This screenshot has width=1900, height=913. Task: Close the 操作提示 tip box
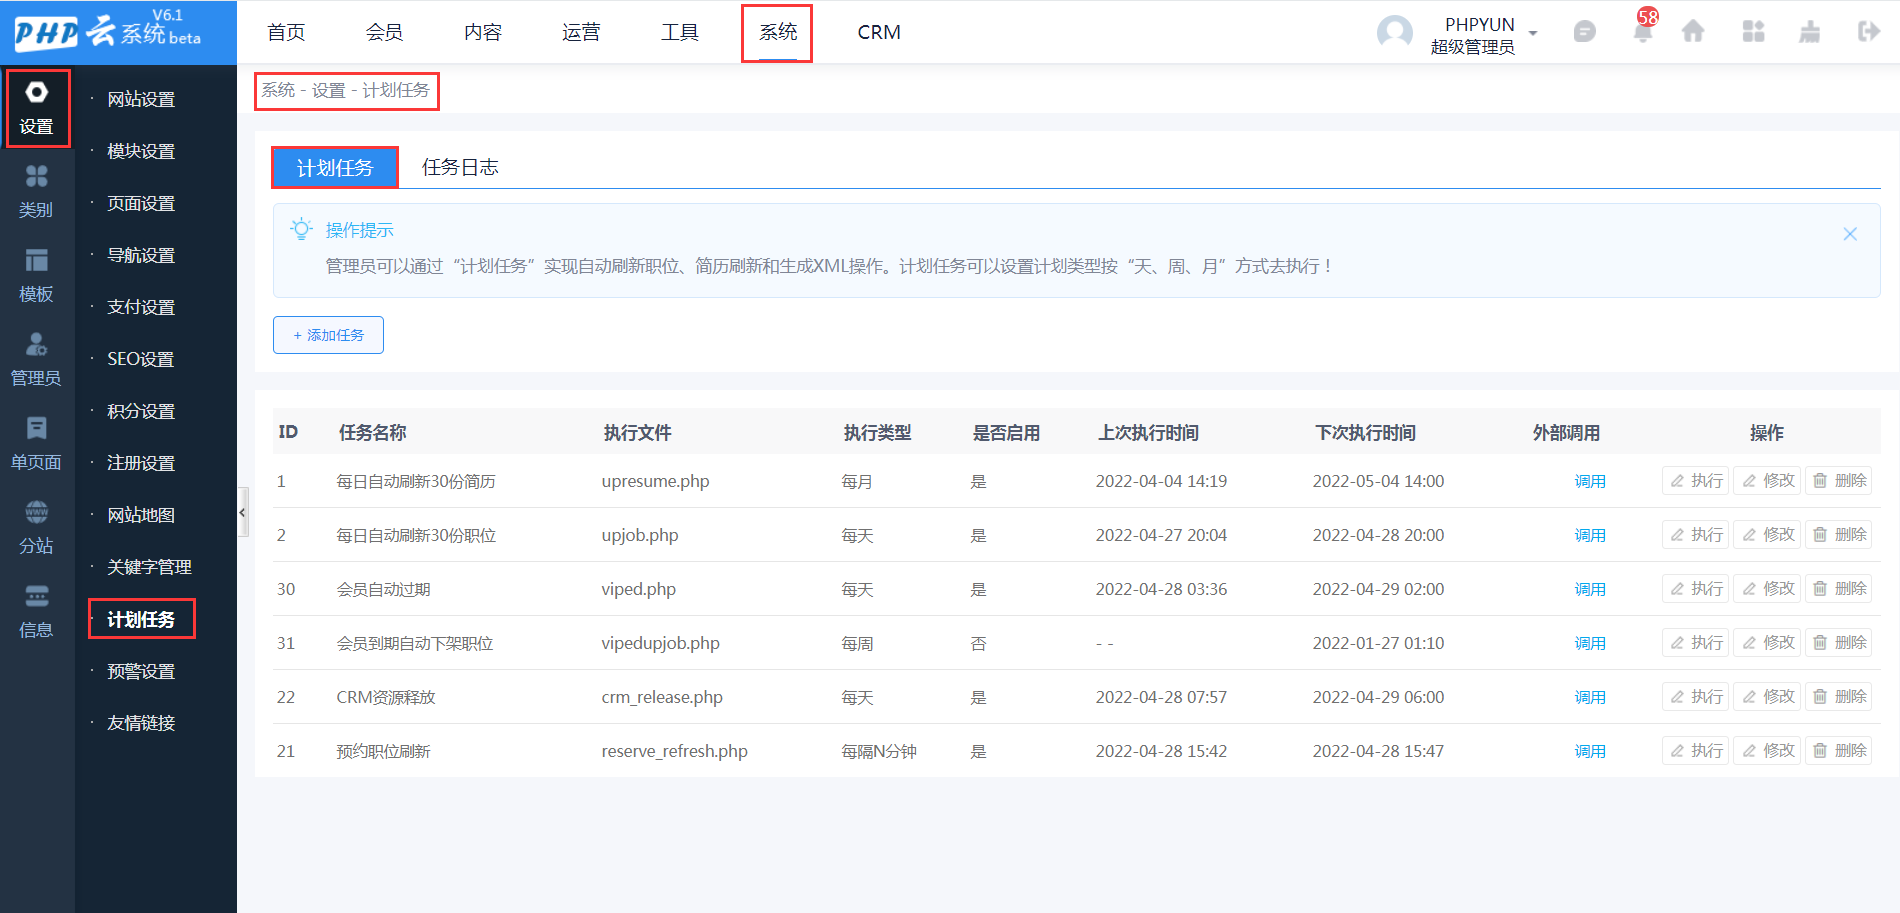pyautogui.click(x=1850, y=234)
